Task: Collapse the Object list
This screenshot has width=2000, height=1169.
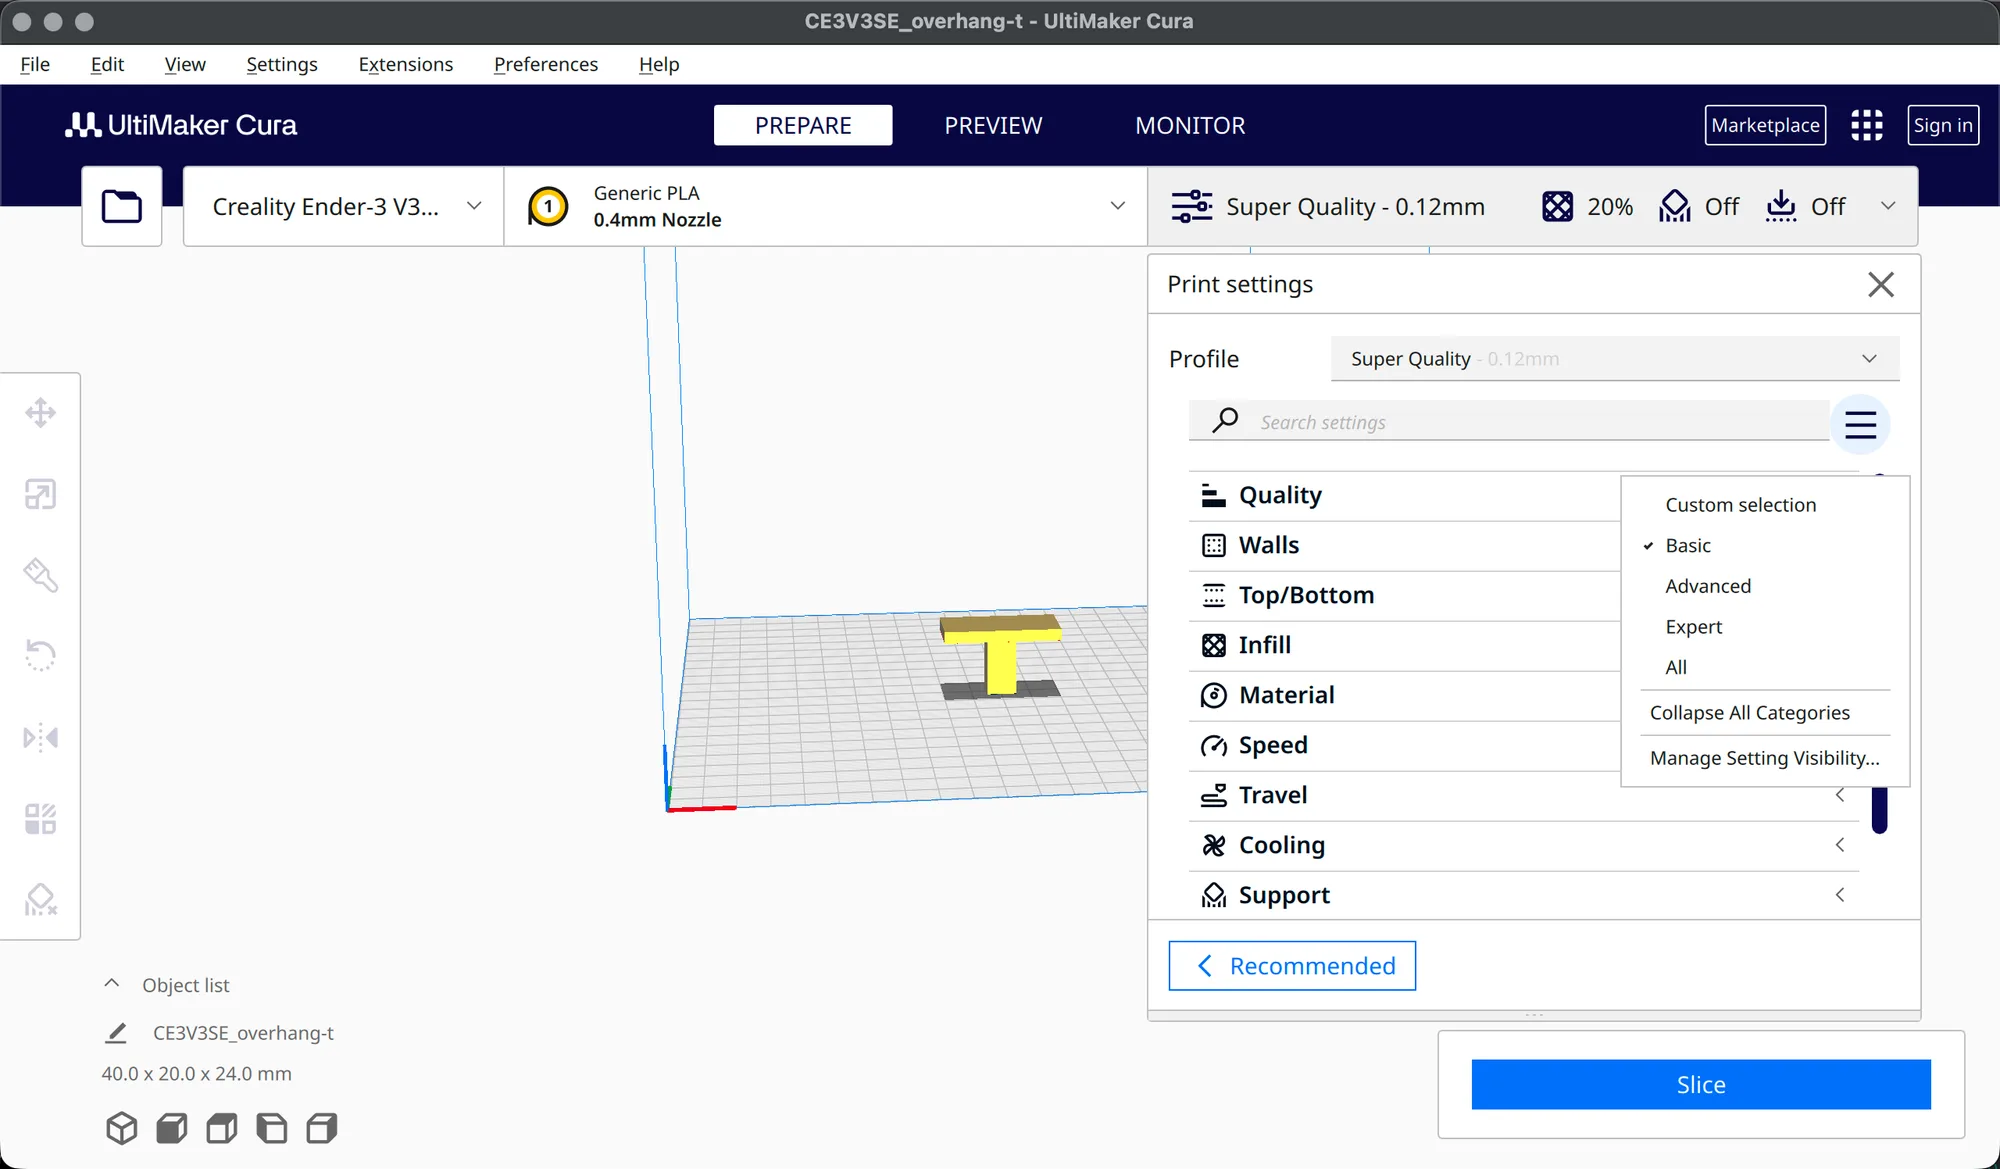Action: point(112,984)
